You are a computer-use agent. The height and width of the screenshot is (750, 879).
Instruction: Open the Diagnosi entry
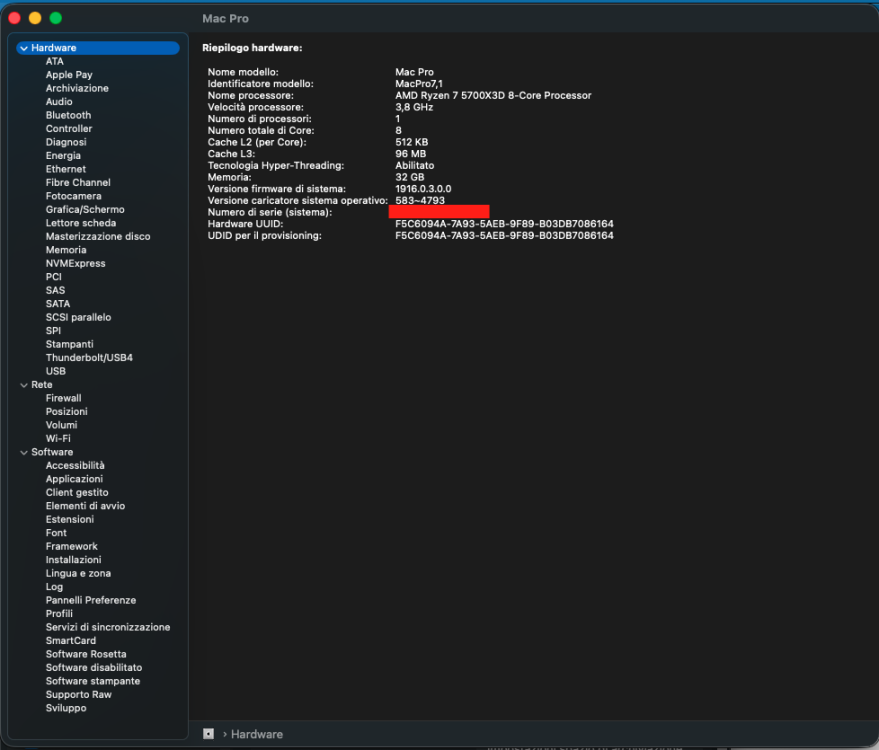point(66,142)
